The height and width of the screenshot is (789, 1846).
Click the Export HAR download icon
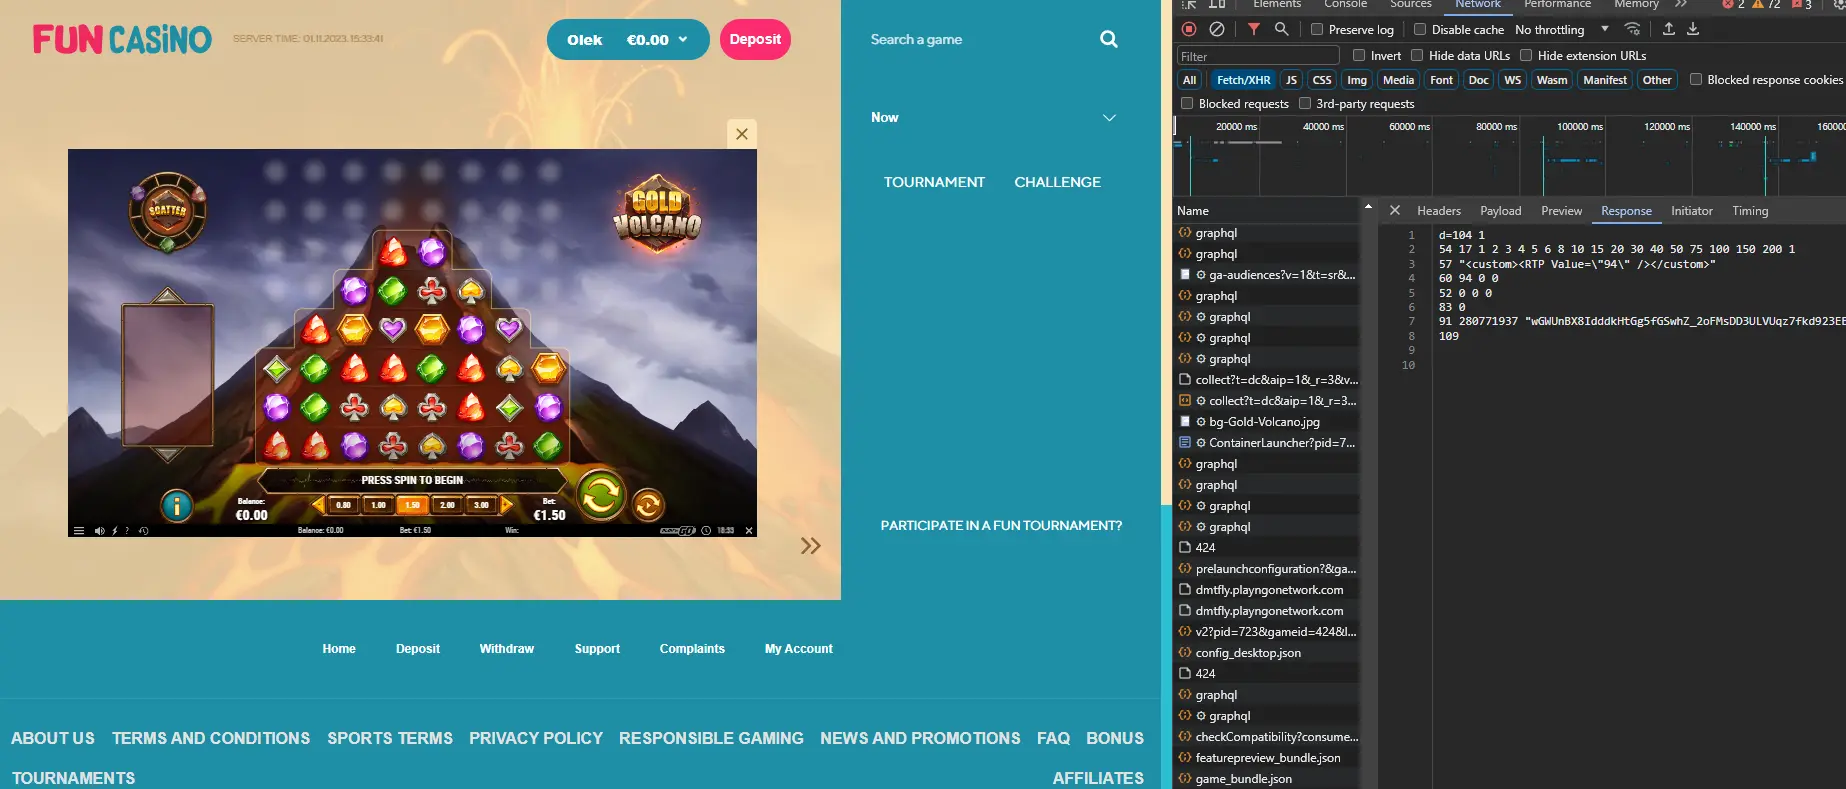[1693, 29]
